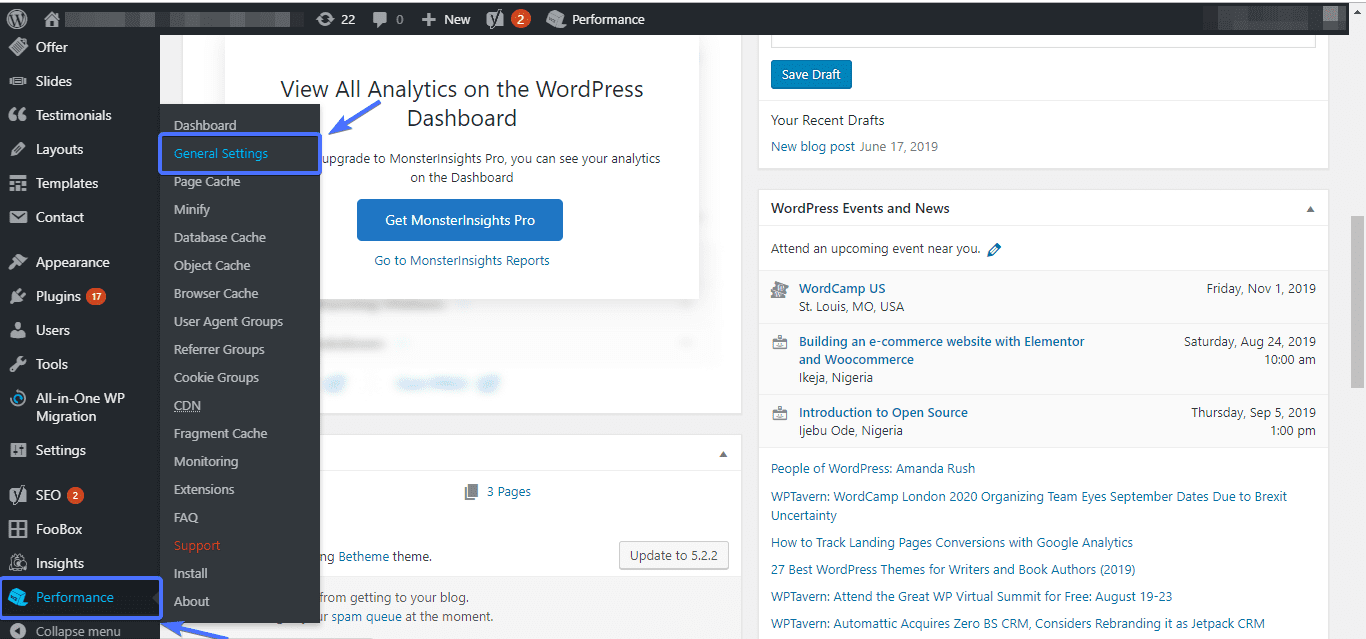Click the Performance cube icon in admin bar
1366x639 pixels.
pyautogui.click(x=556, y=19)
